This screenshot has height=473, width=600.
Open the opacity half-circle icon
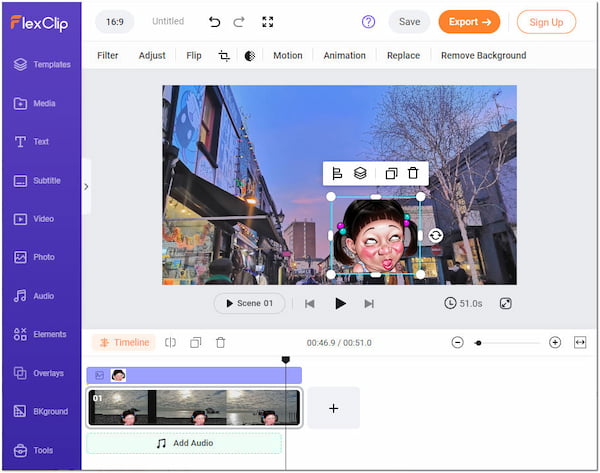(249, 56)
